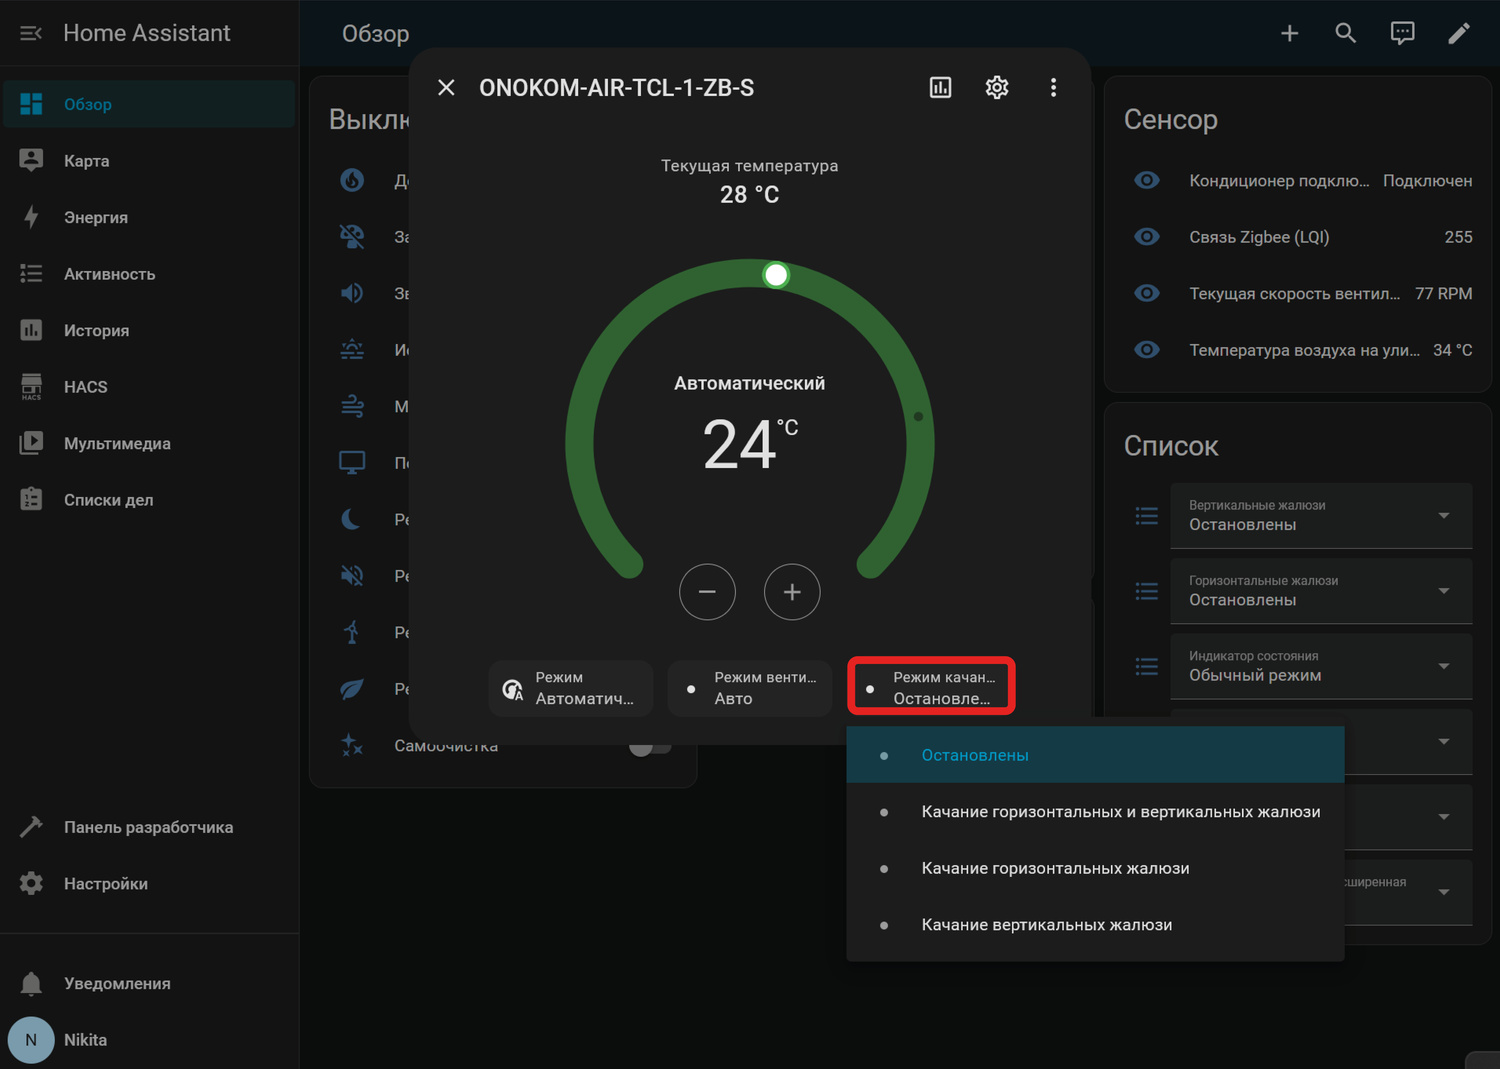Click the monitor display icon in switch list
The image size is (1500, 1069).
pyautogui.click(x=352, y=463)
